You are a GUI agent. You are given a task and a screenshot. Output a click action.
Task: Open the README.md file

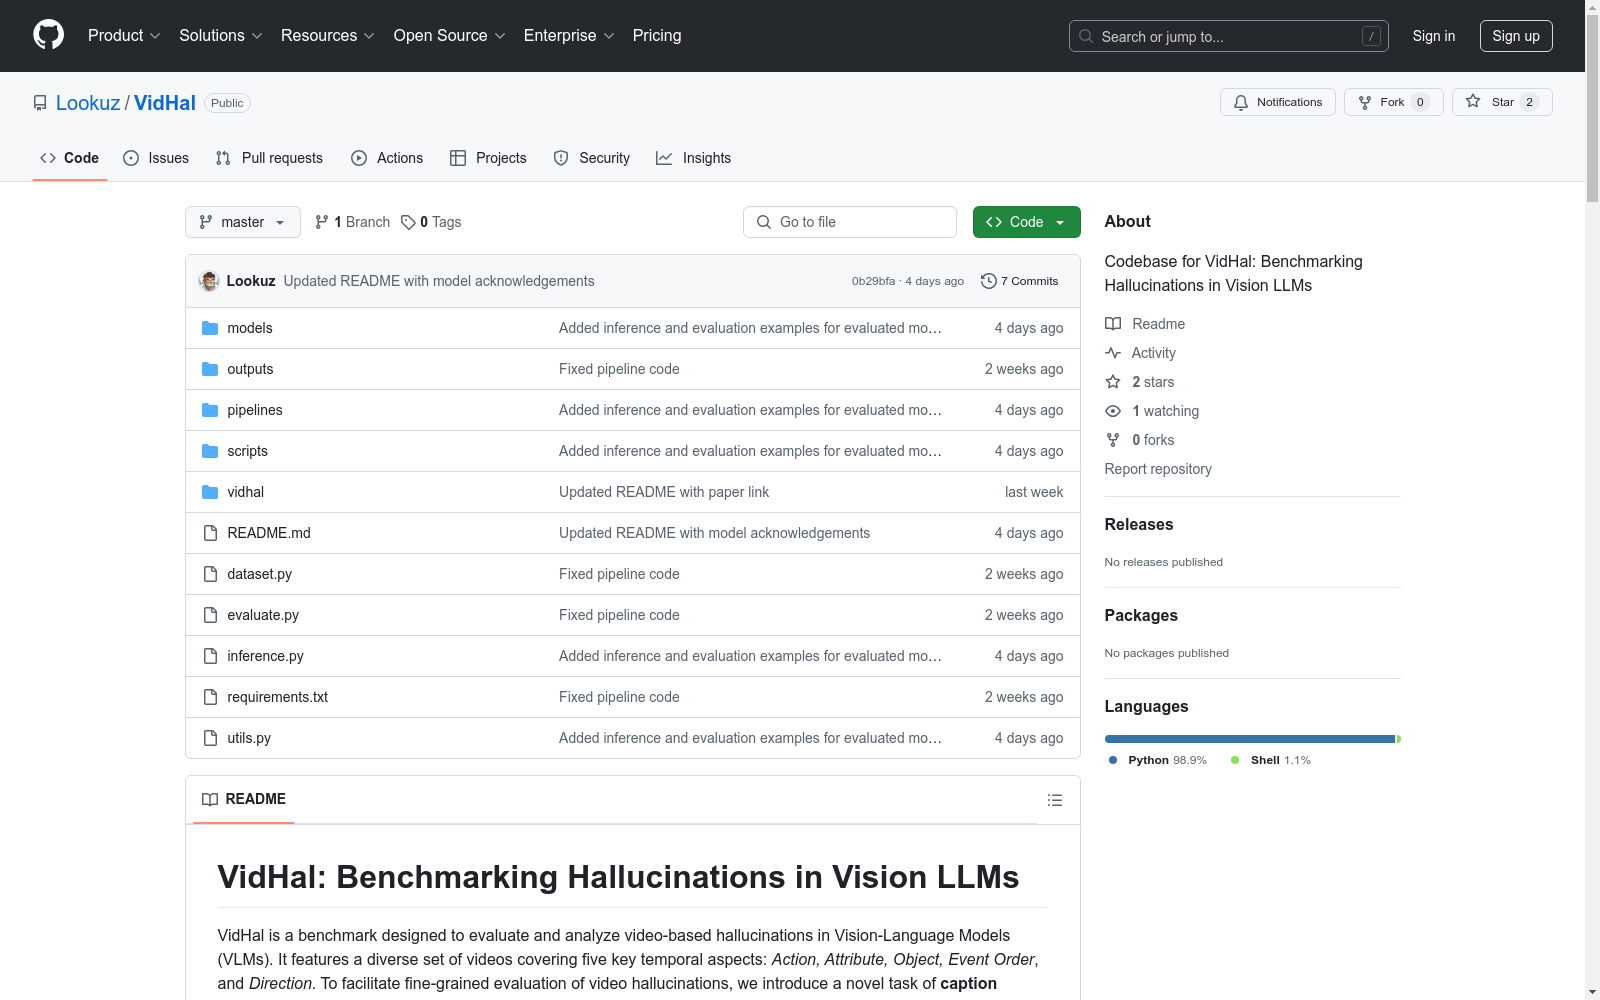pos(269,533)
